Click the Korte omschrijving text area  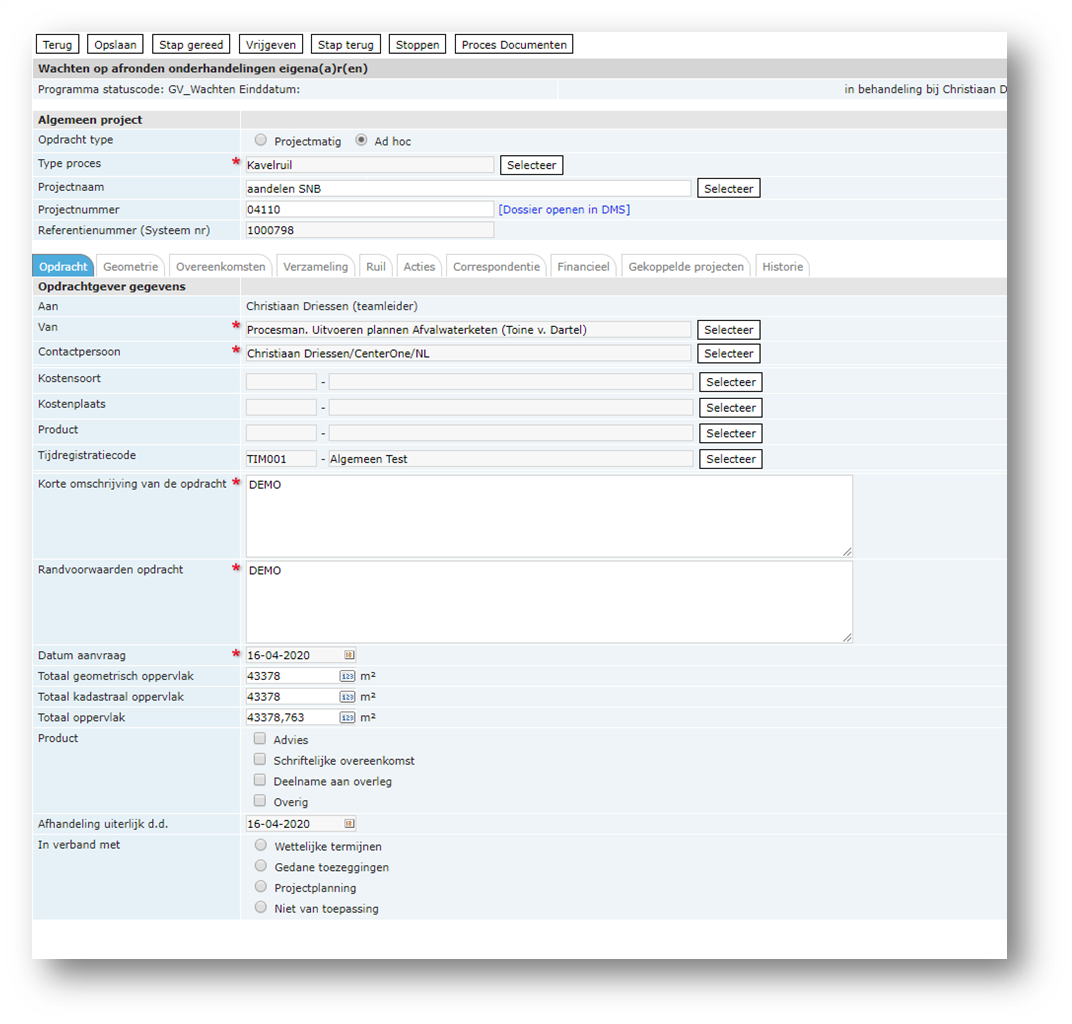pyautogui.click(x=549, y=516)
